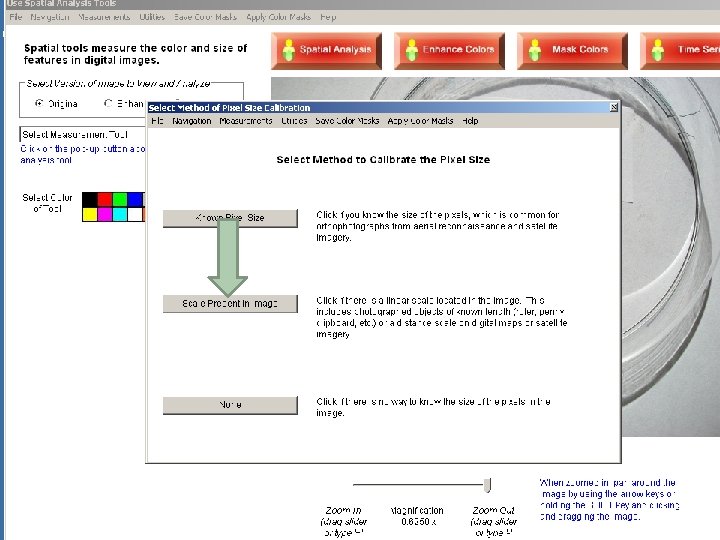Open Navigation menu in main window
The height and width of the screenshot is (540, 720).
pos(50,17)
